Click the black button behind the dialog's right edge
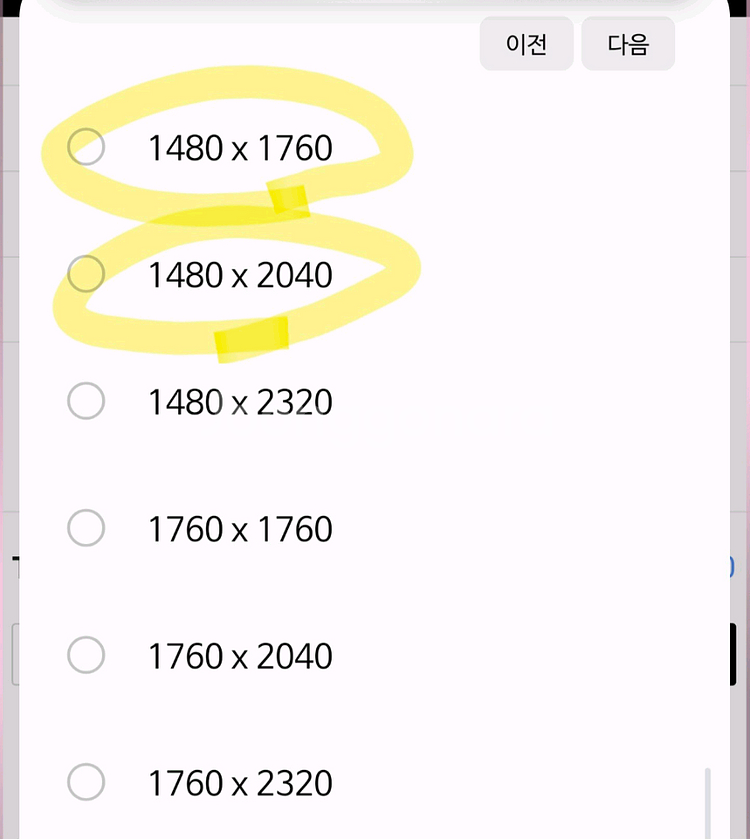750x839 pixels. point(733,654)
